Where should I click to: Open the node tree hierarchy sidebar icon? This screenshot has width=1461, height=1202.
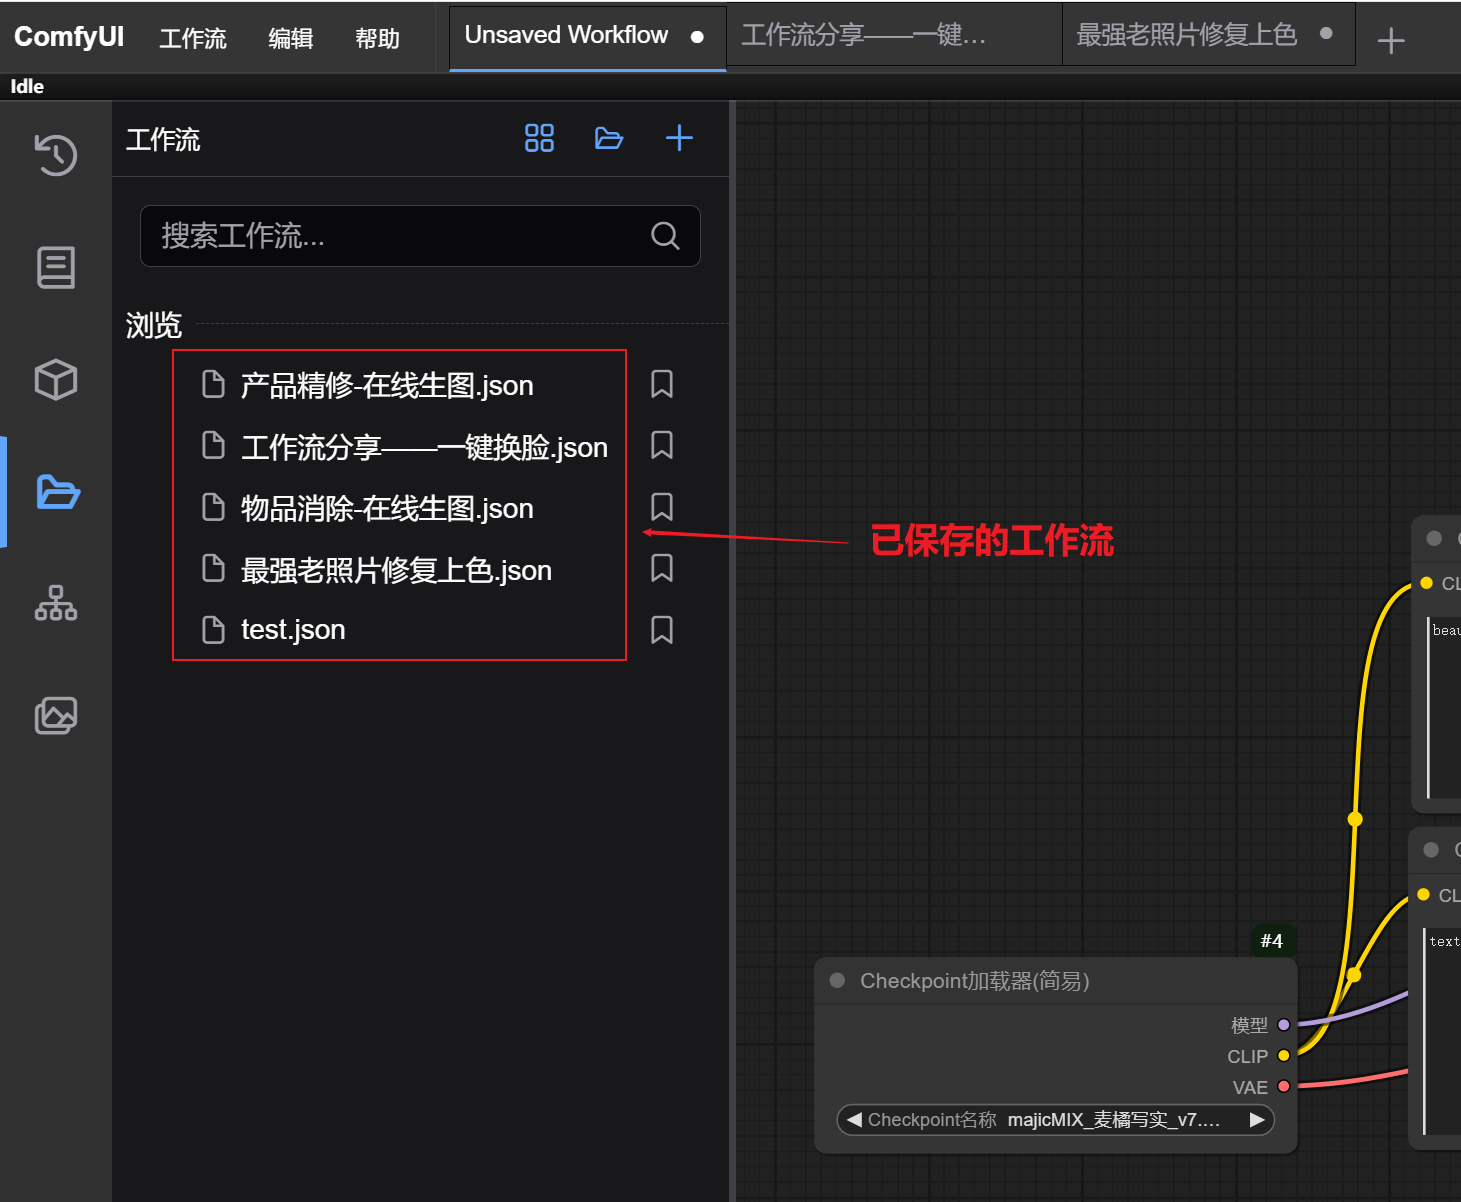56,604
